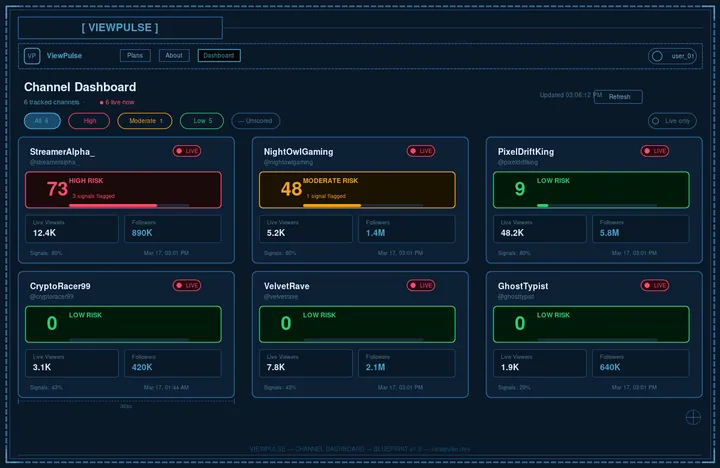Viewport: 720px width, 468px height.
Task: Click the VP logo icon
Action: pyautogui.click(x=32, y=56)
